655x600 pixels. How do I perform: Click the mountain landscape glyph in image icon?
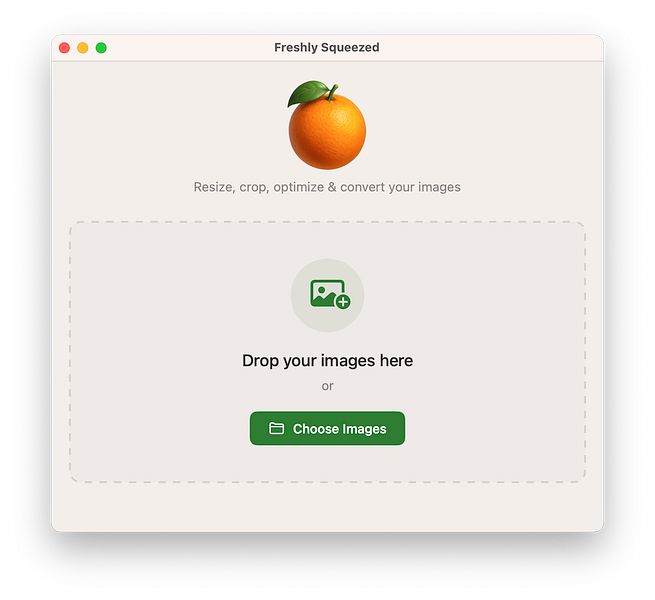[x=324, y=299]
